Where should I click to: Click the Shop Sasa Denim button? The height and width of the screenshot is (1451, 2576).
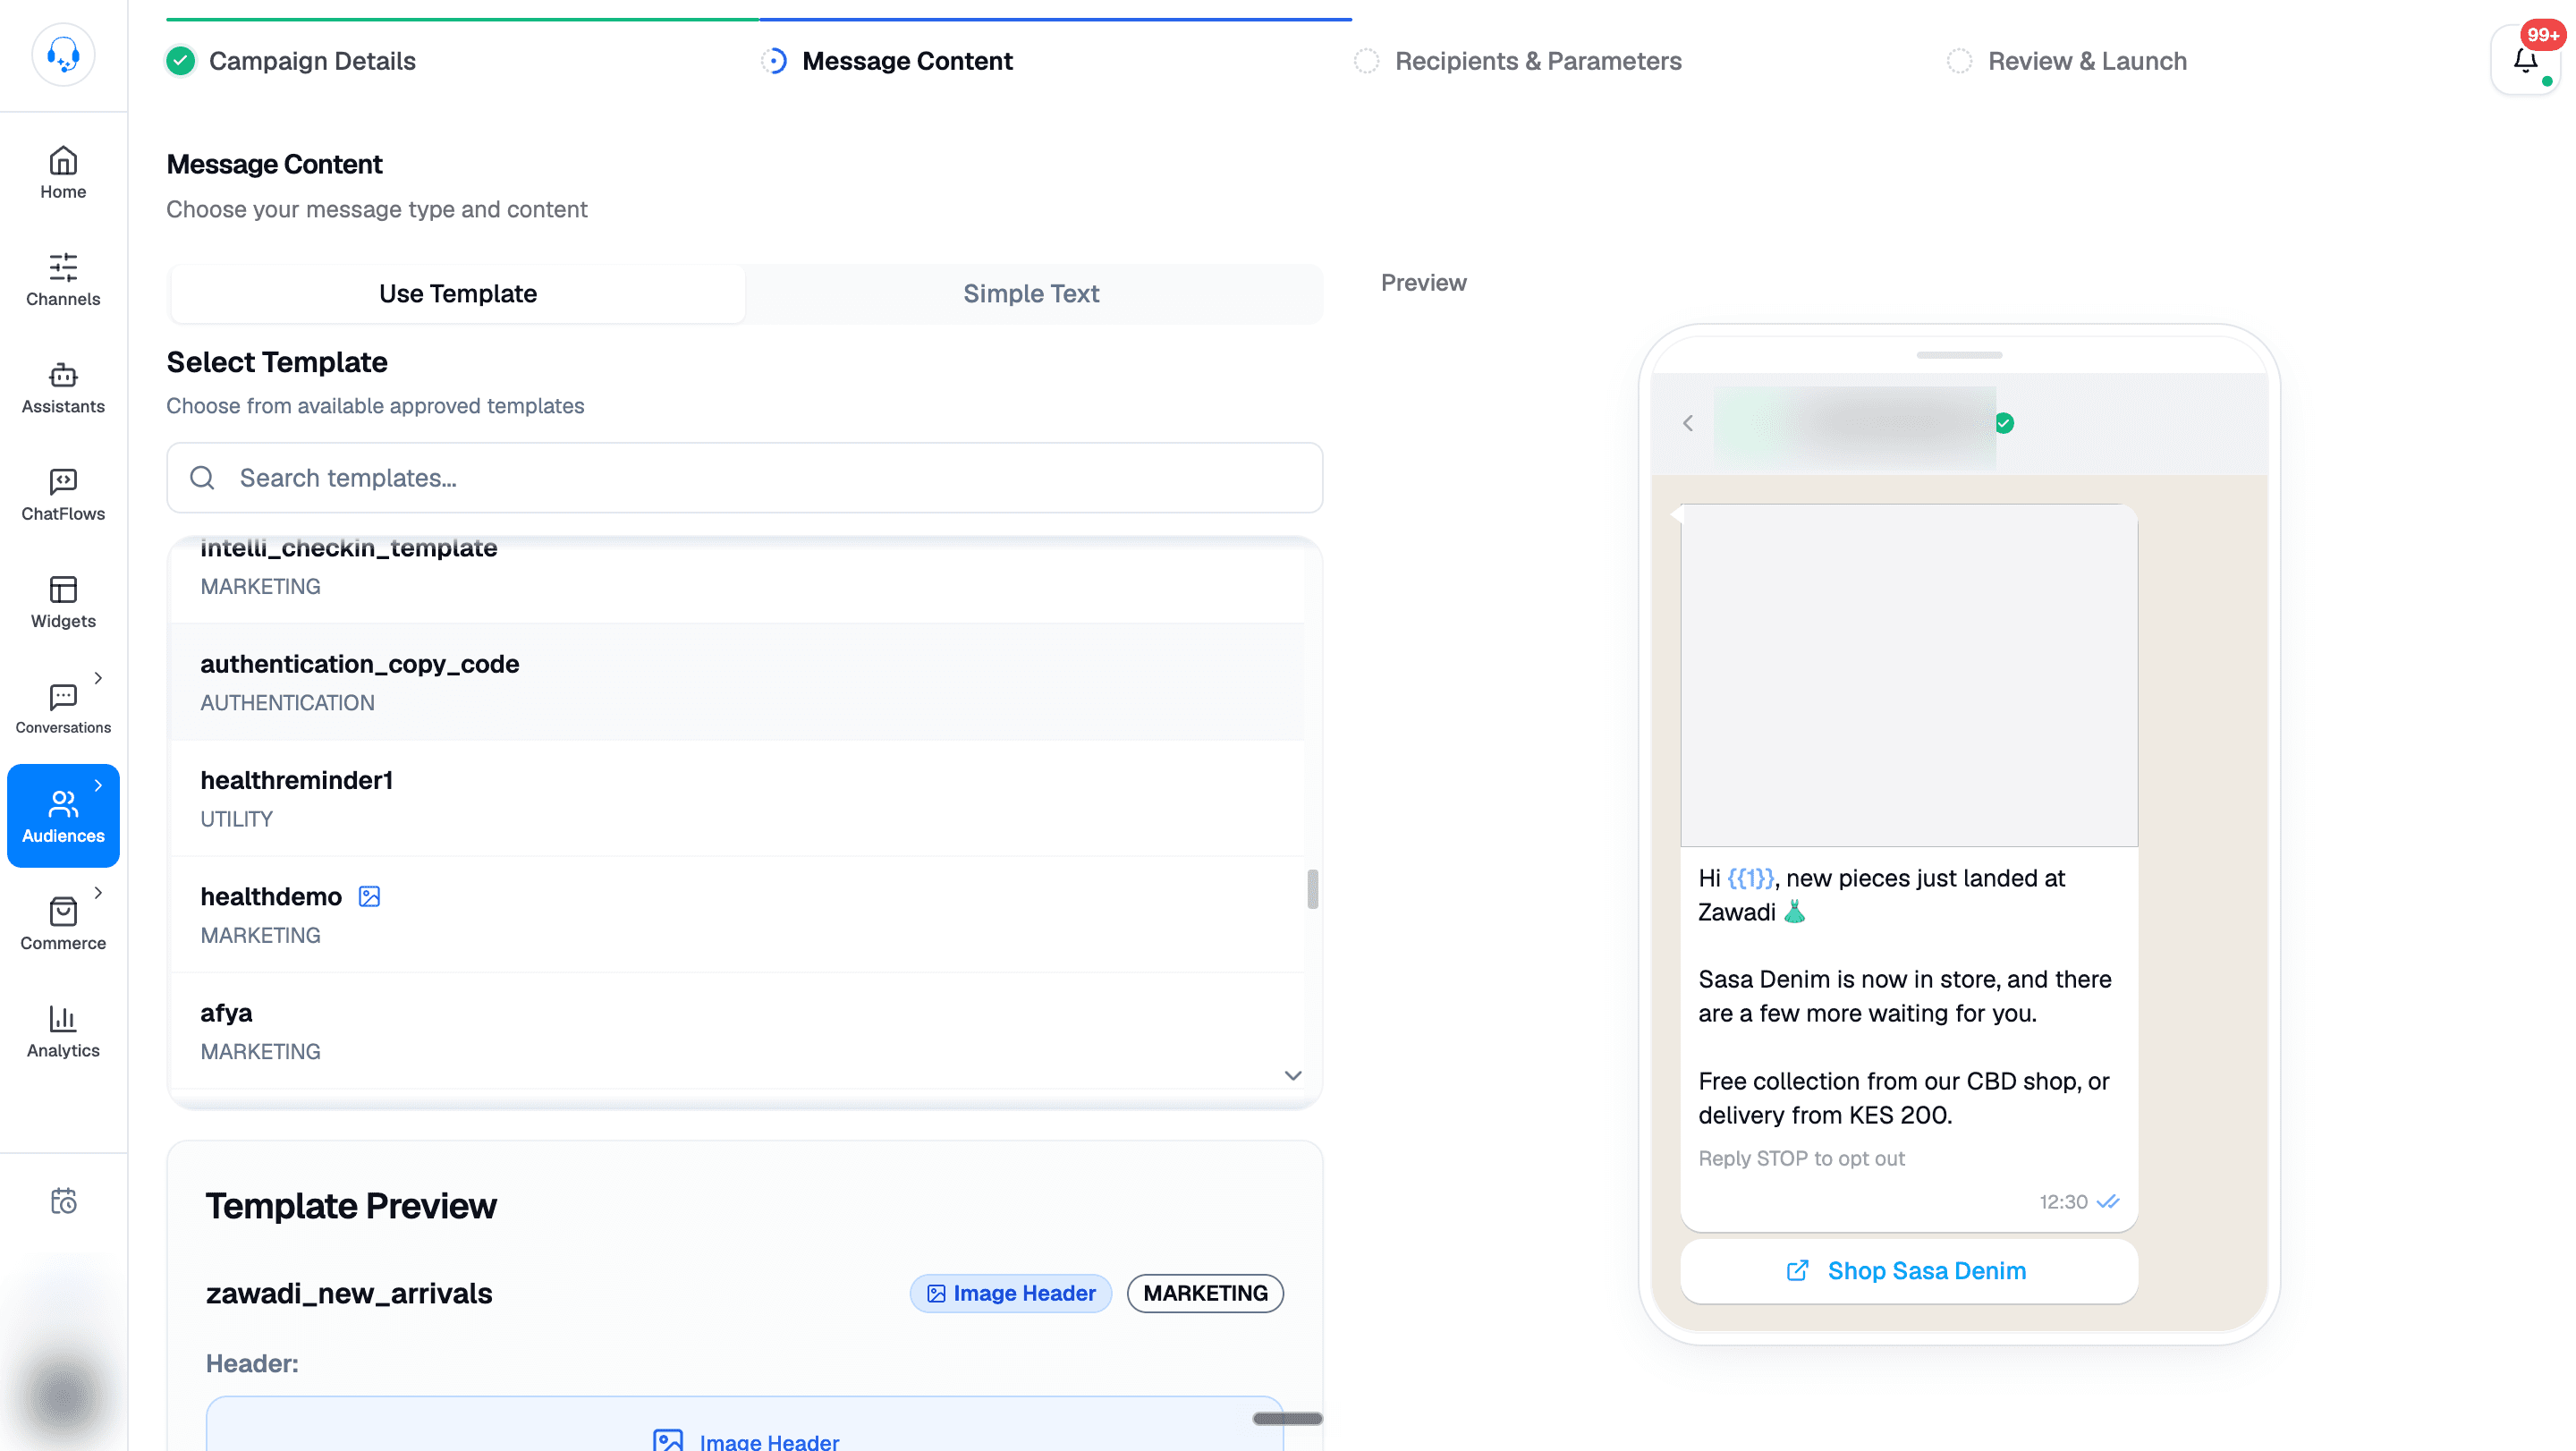1909,1270
